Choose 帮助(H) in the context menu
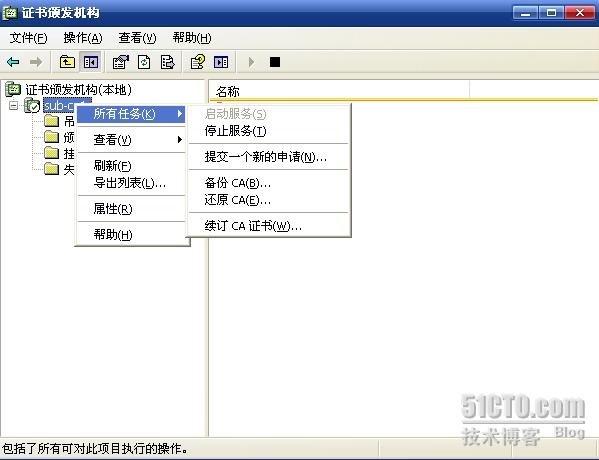Image resolution: width=599 pixels, height=460 pixels. [x=131, y=234]
